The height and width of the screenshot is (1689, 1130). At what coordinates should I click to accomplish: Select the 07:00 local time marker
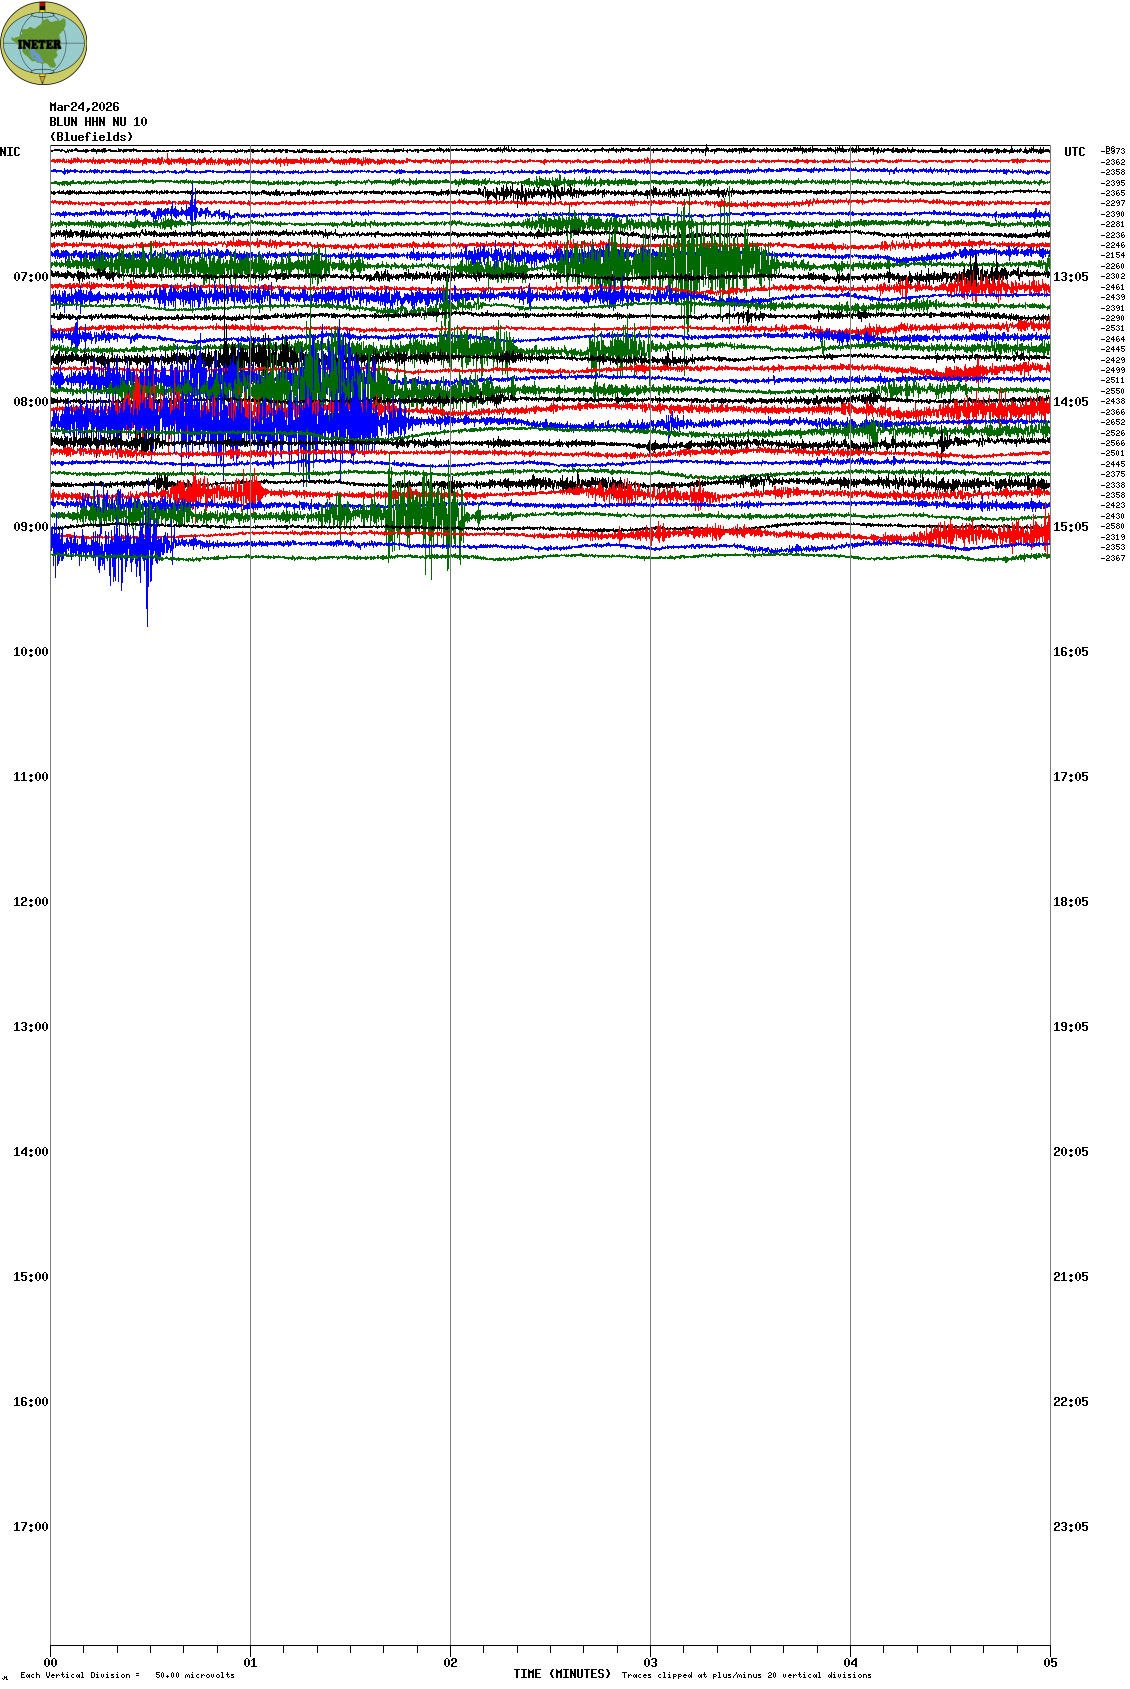30,277
